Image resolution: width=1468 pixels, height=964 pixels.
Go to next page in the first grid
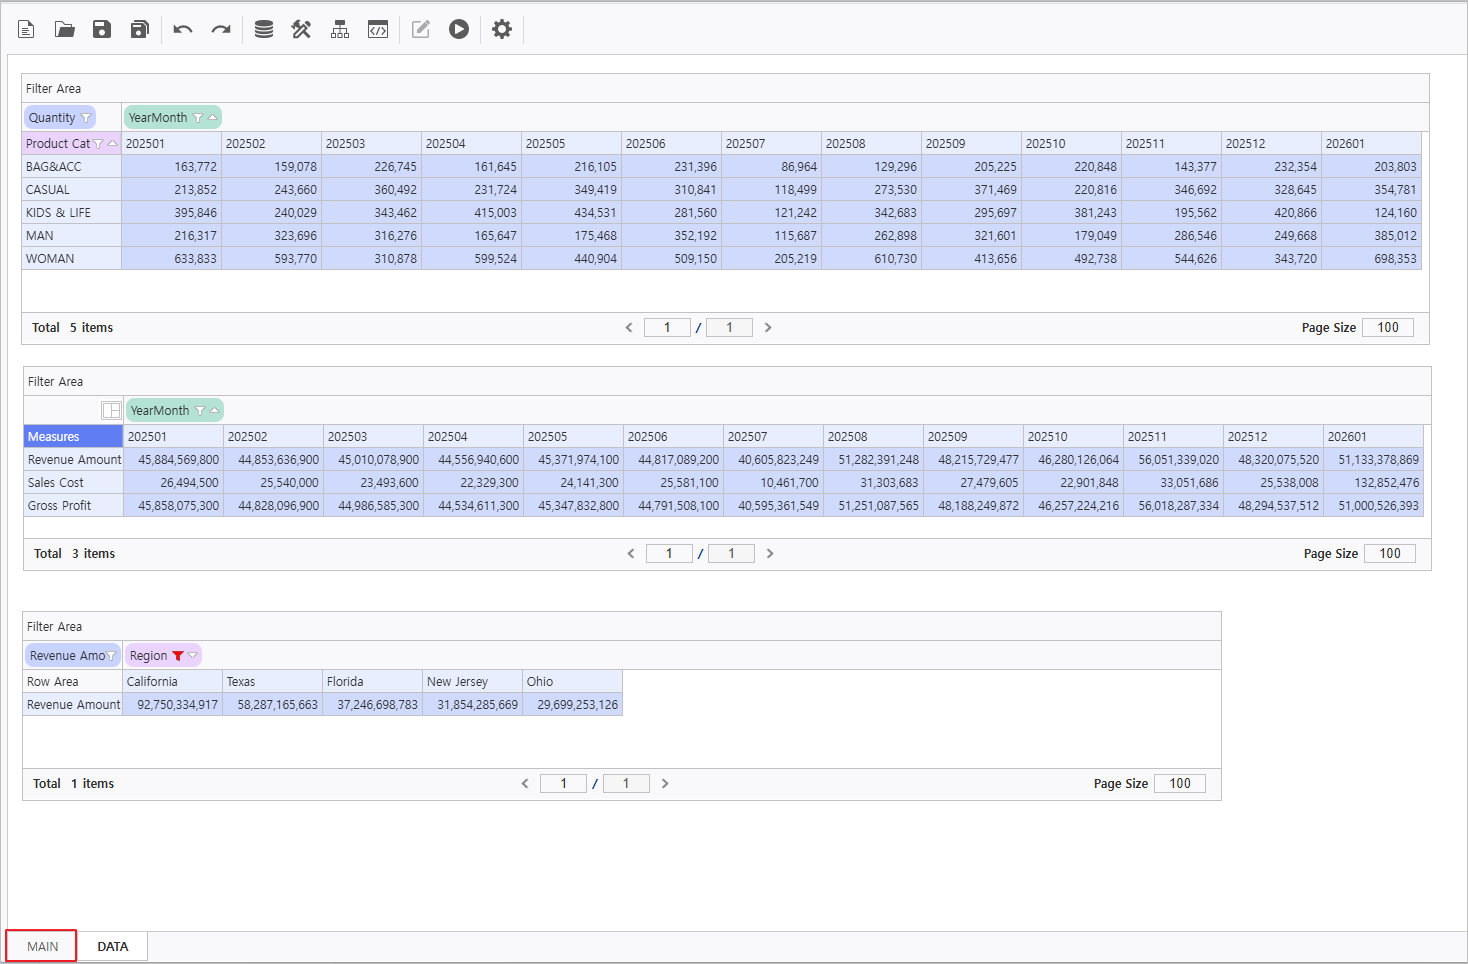[768, 328]
